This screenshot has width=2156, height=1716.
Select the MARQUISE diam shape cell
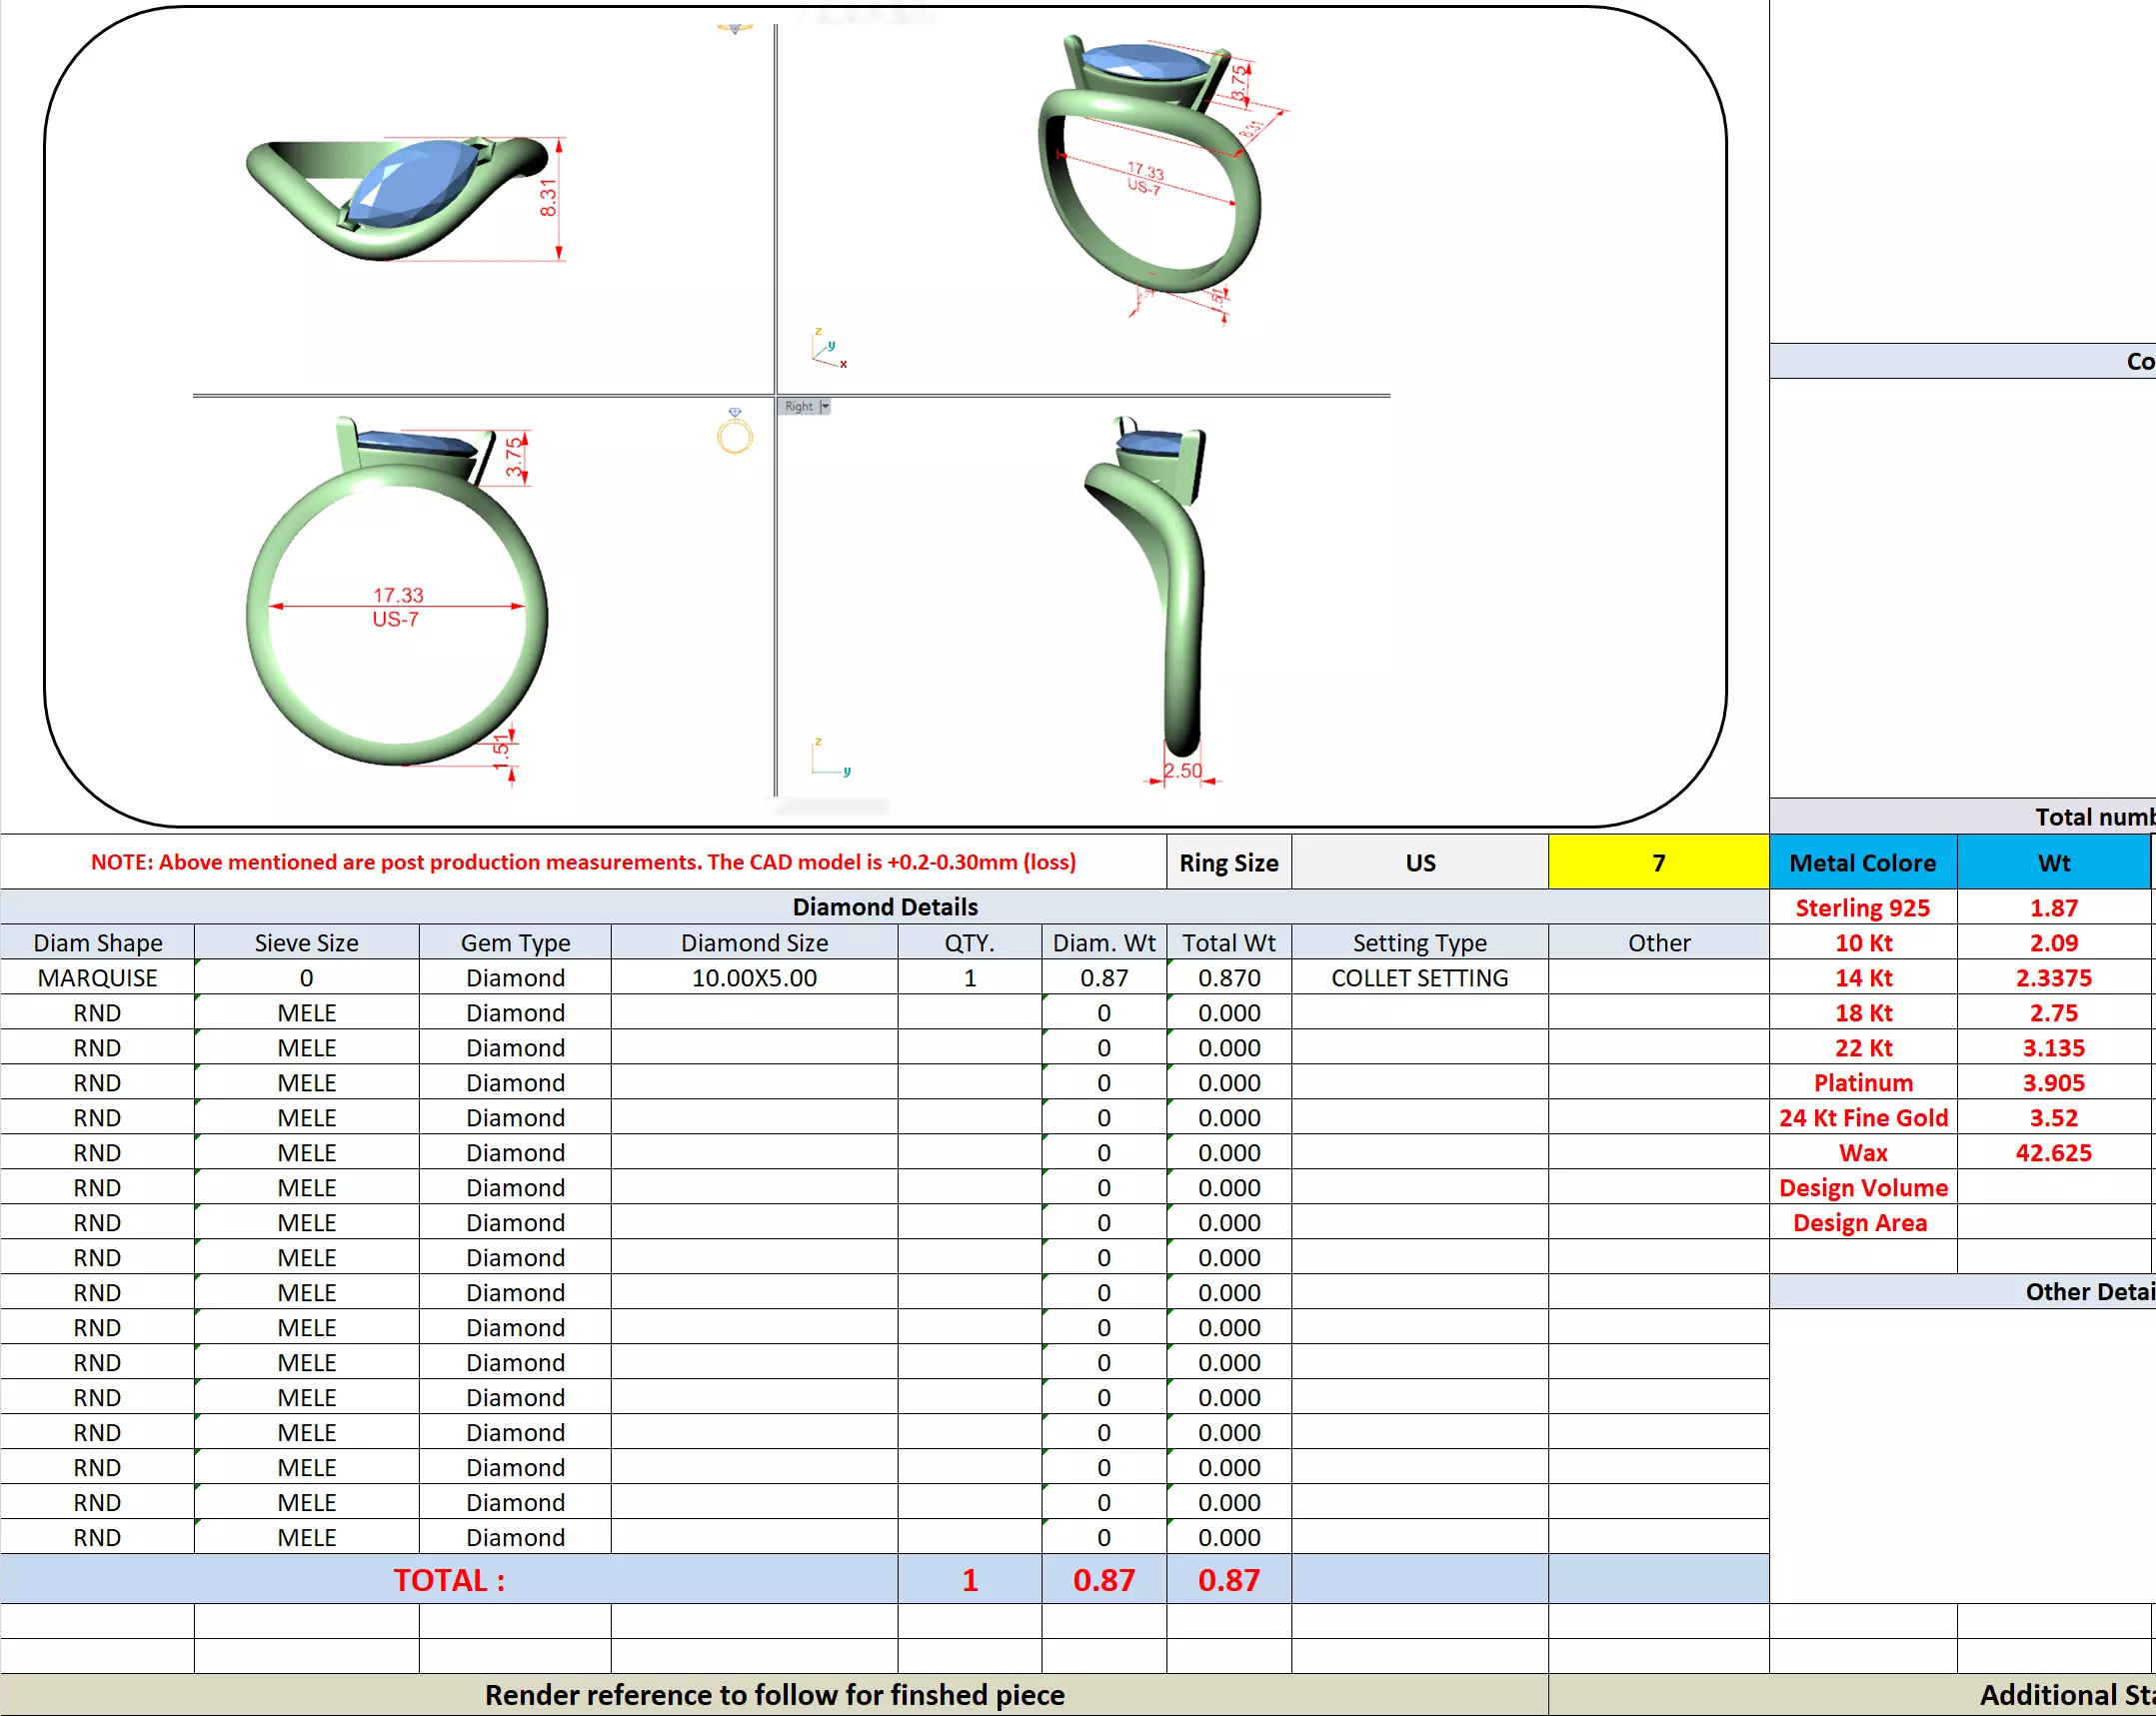tap(97, 977)
